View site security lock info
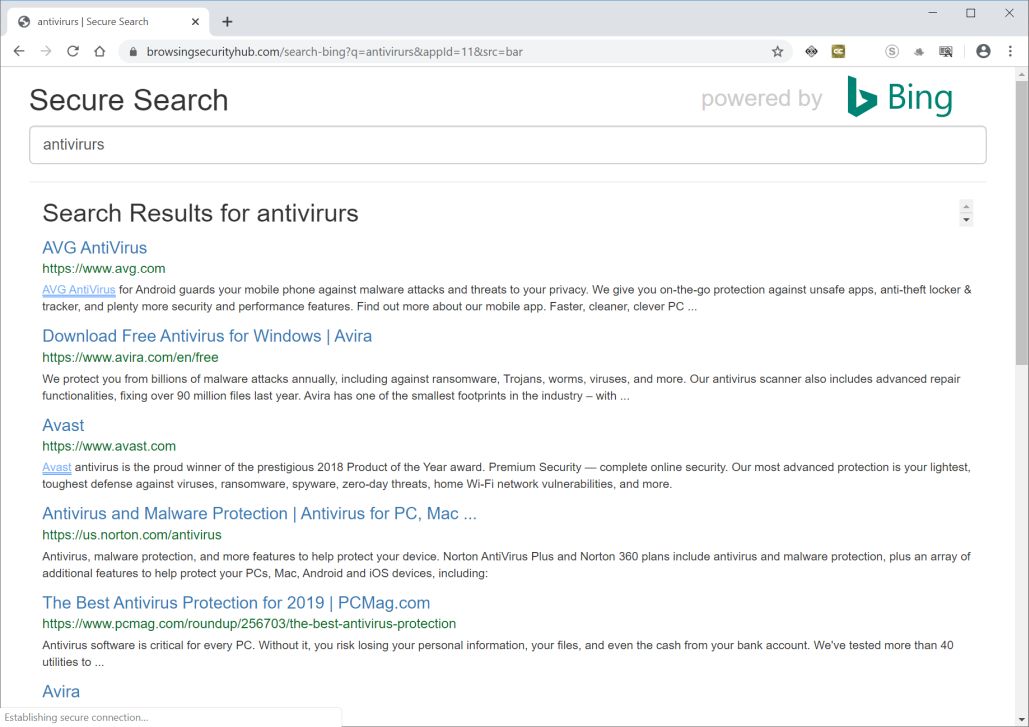Screen dimensions: 1029x727 133,51
